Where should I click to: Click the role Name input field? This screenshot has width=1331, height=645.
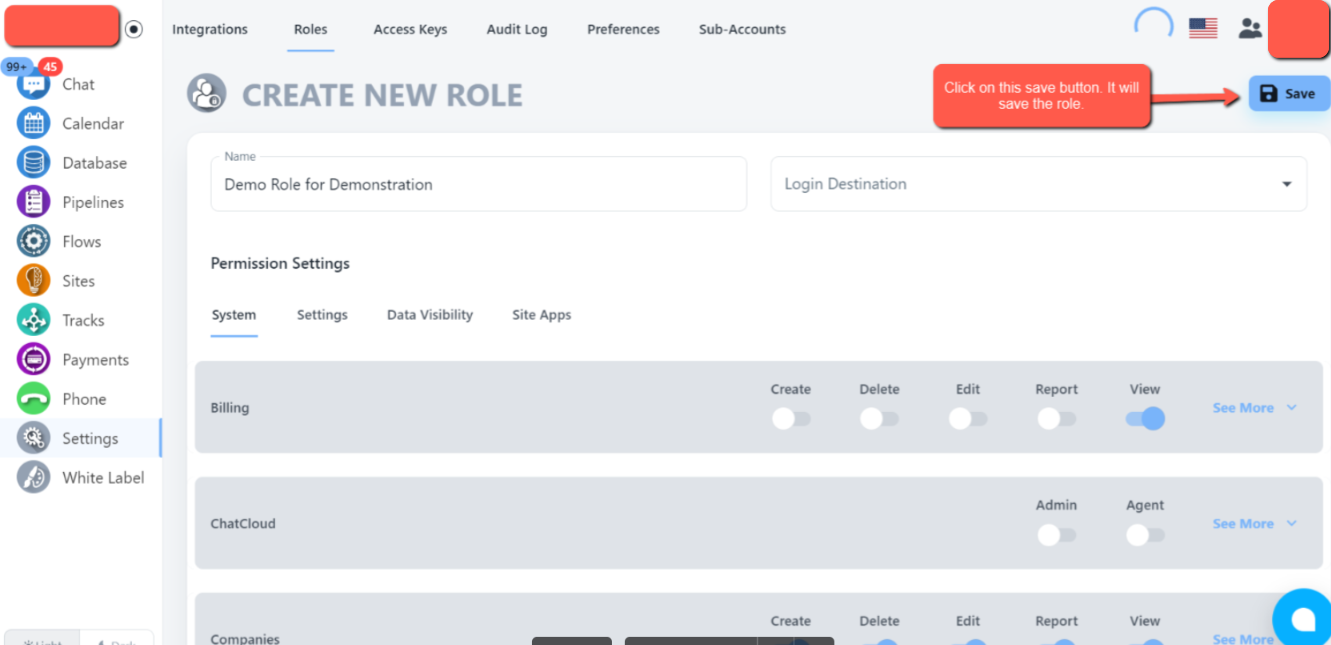[478, 185]
